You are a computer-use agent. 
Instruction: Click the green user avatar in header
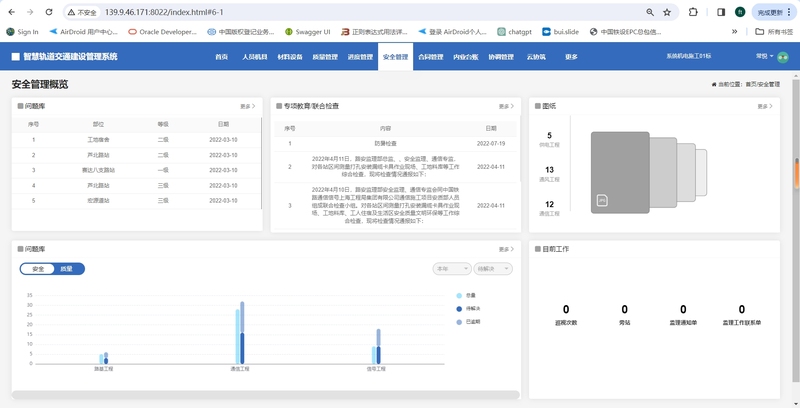(783, 57)
